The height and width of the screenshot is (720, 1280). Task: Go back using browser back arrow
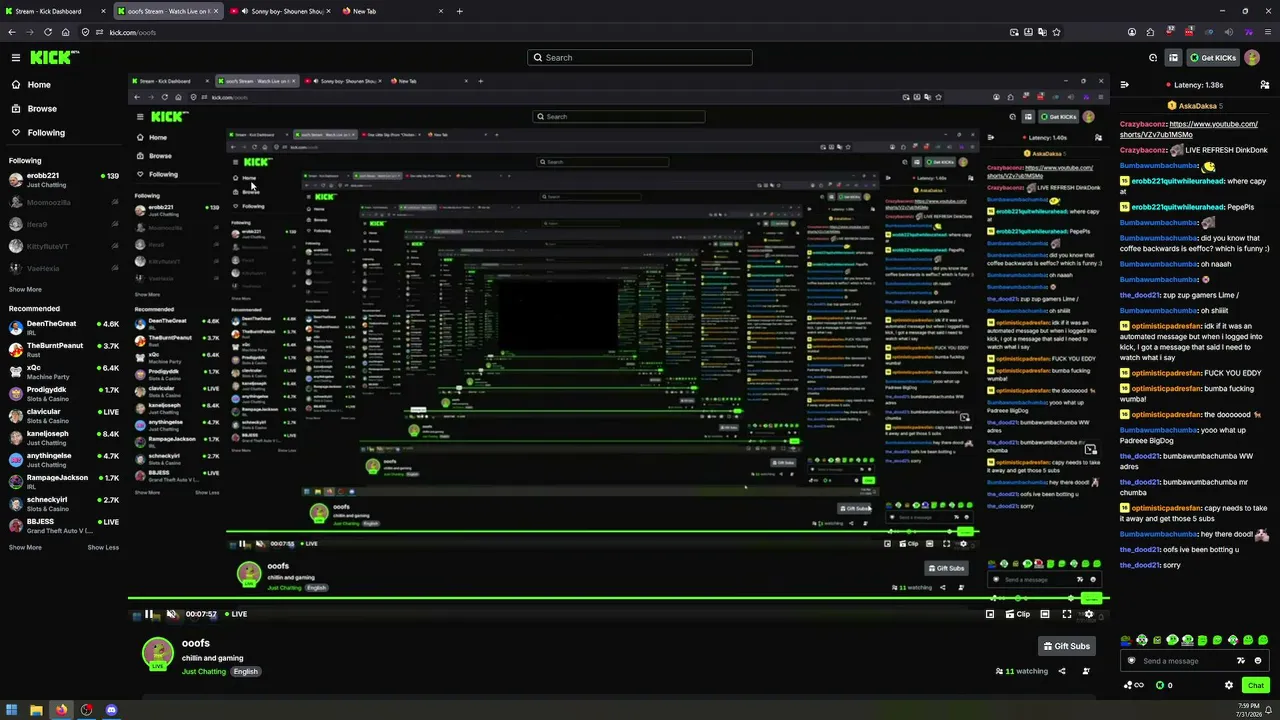click(12, 32)
